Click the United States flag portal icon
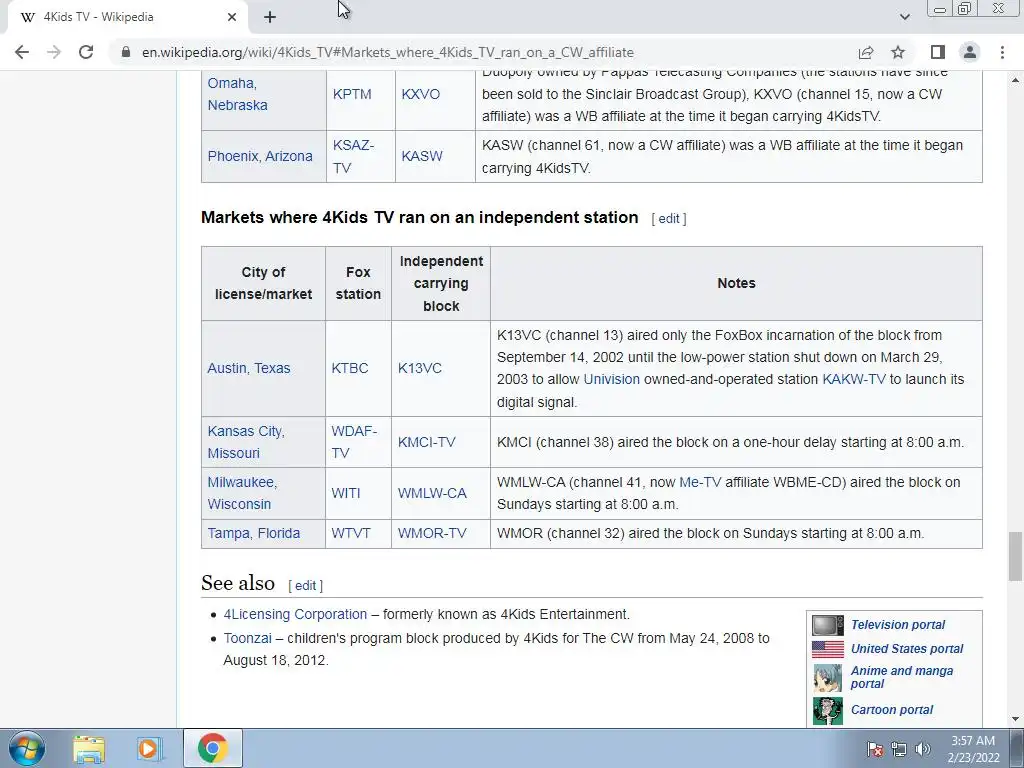Image resolution: width=1024 pixels, height=768 pixels. click(827, 648)
